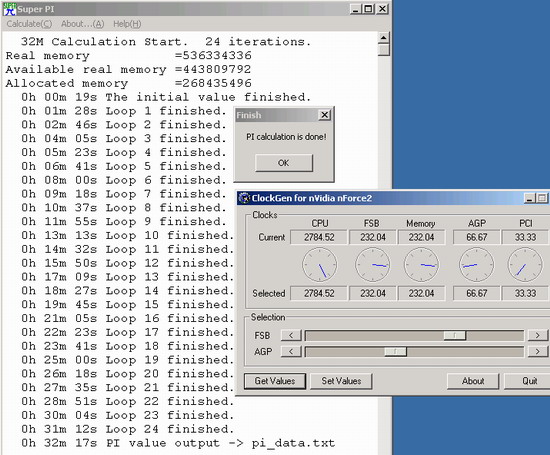Click the Current CPU value 2784.52

319,237
